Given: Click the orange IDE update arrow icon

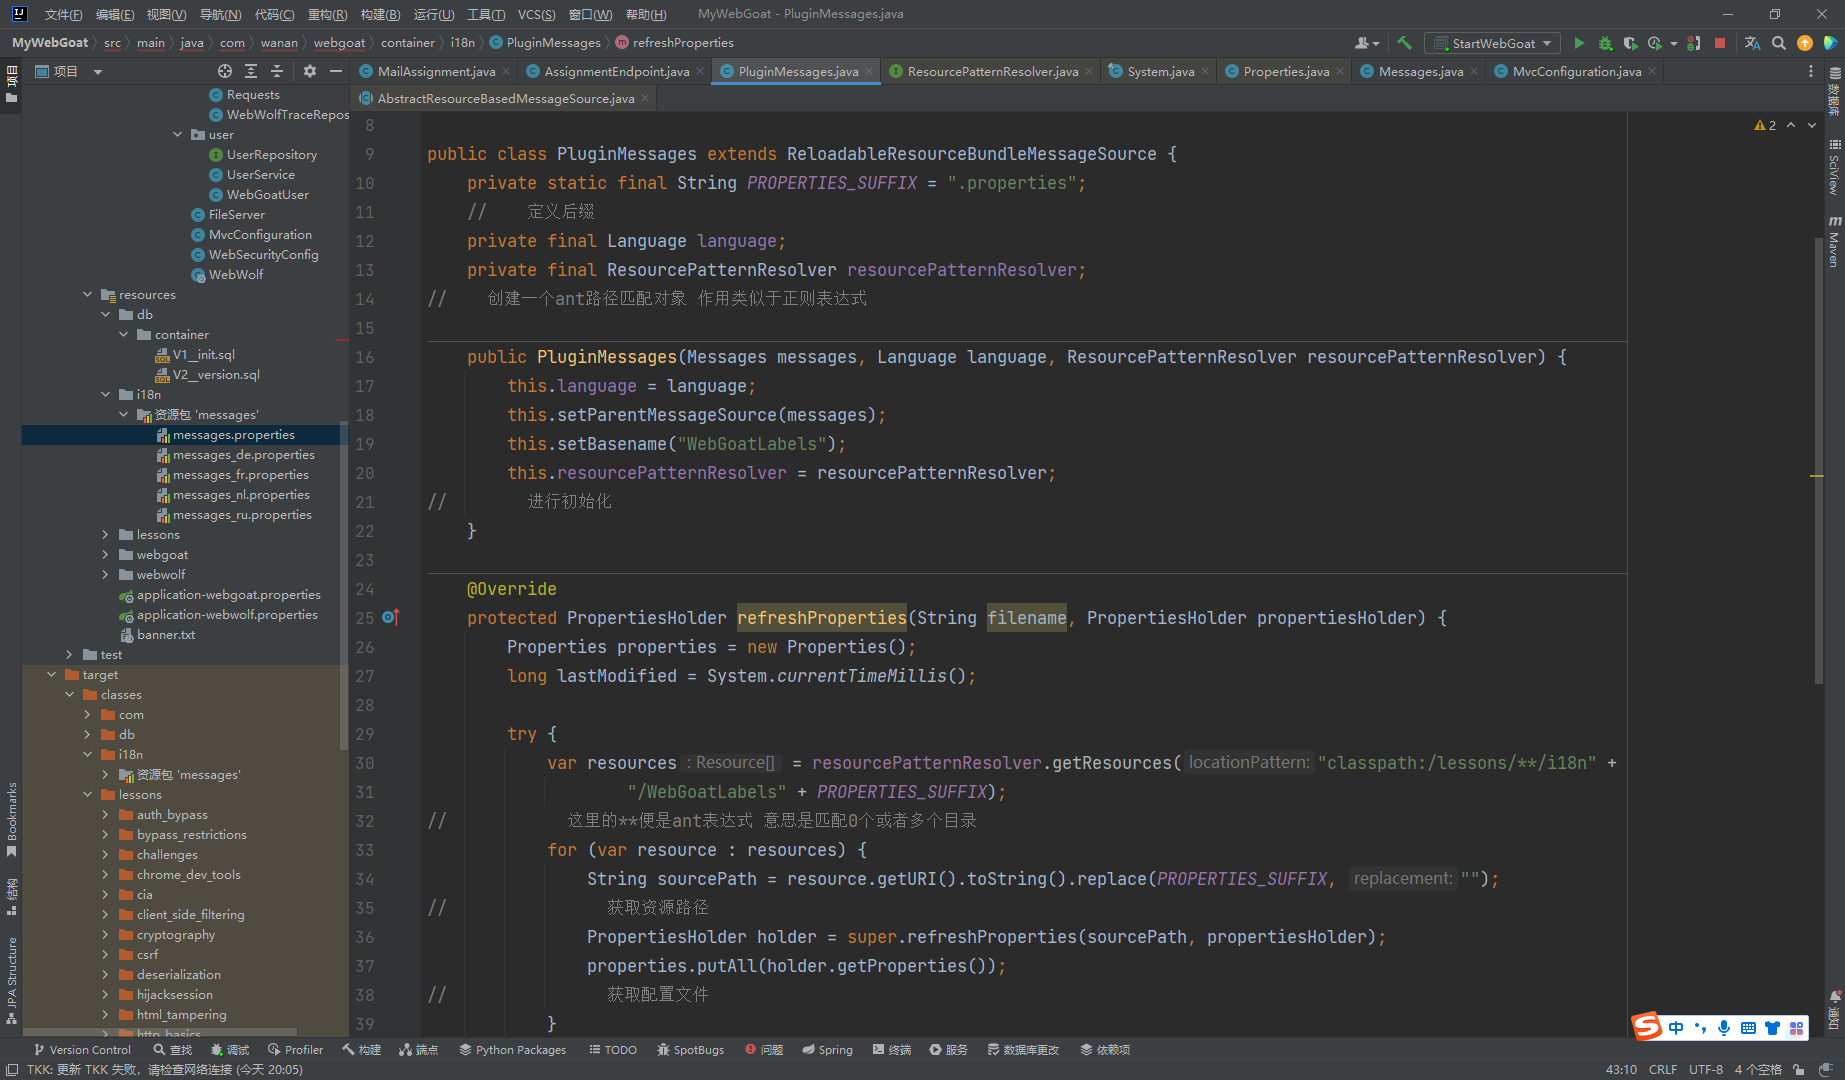Looking at the screenshot, I should [1805, 43].
